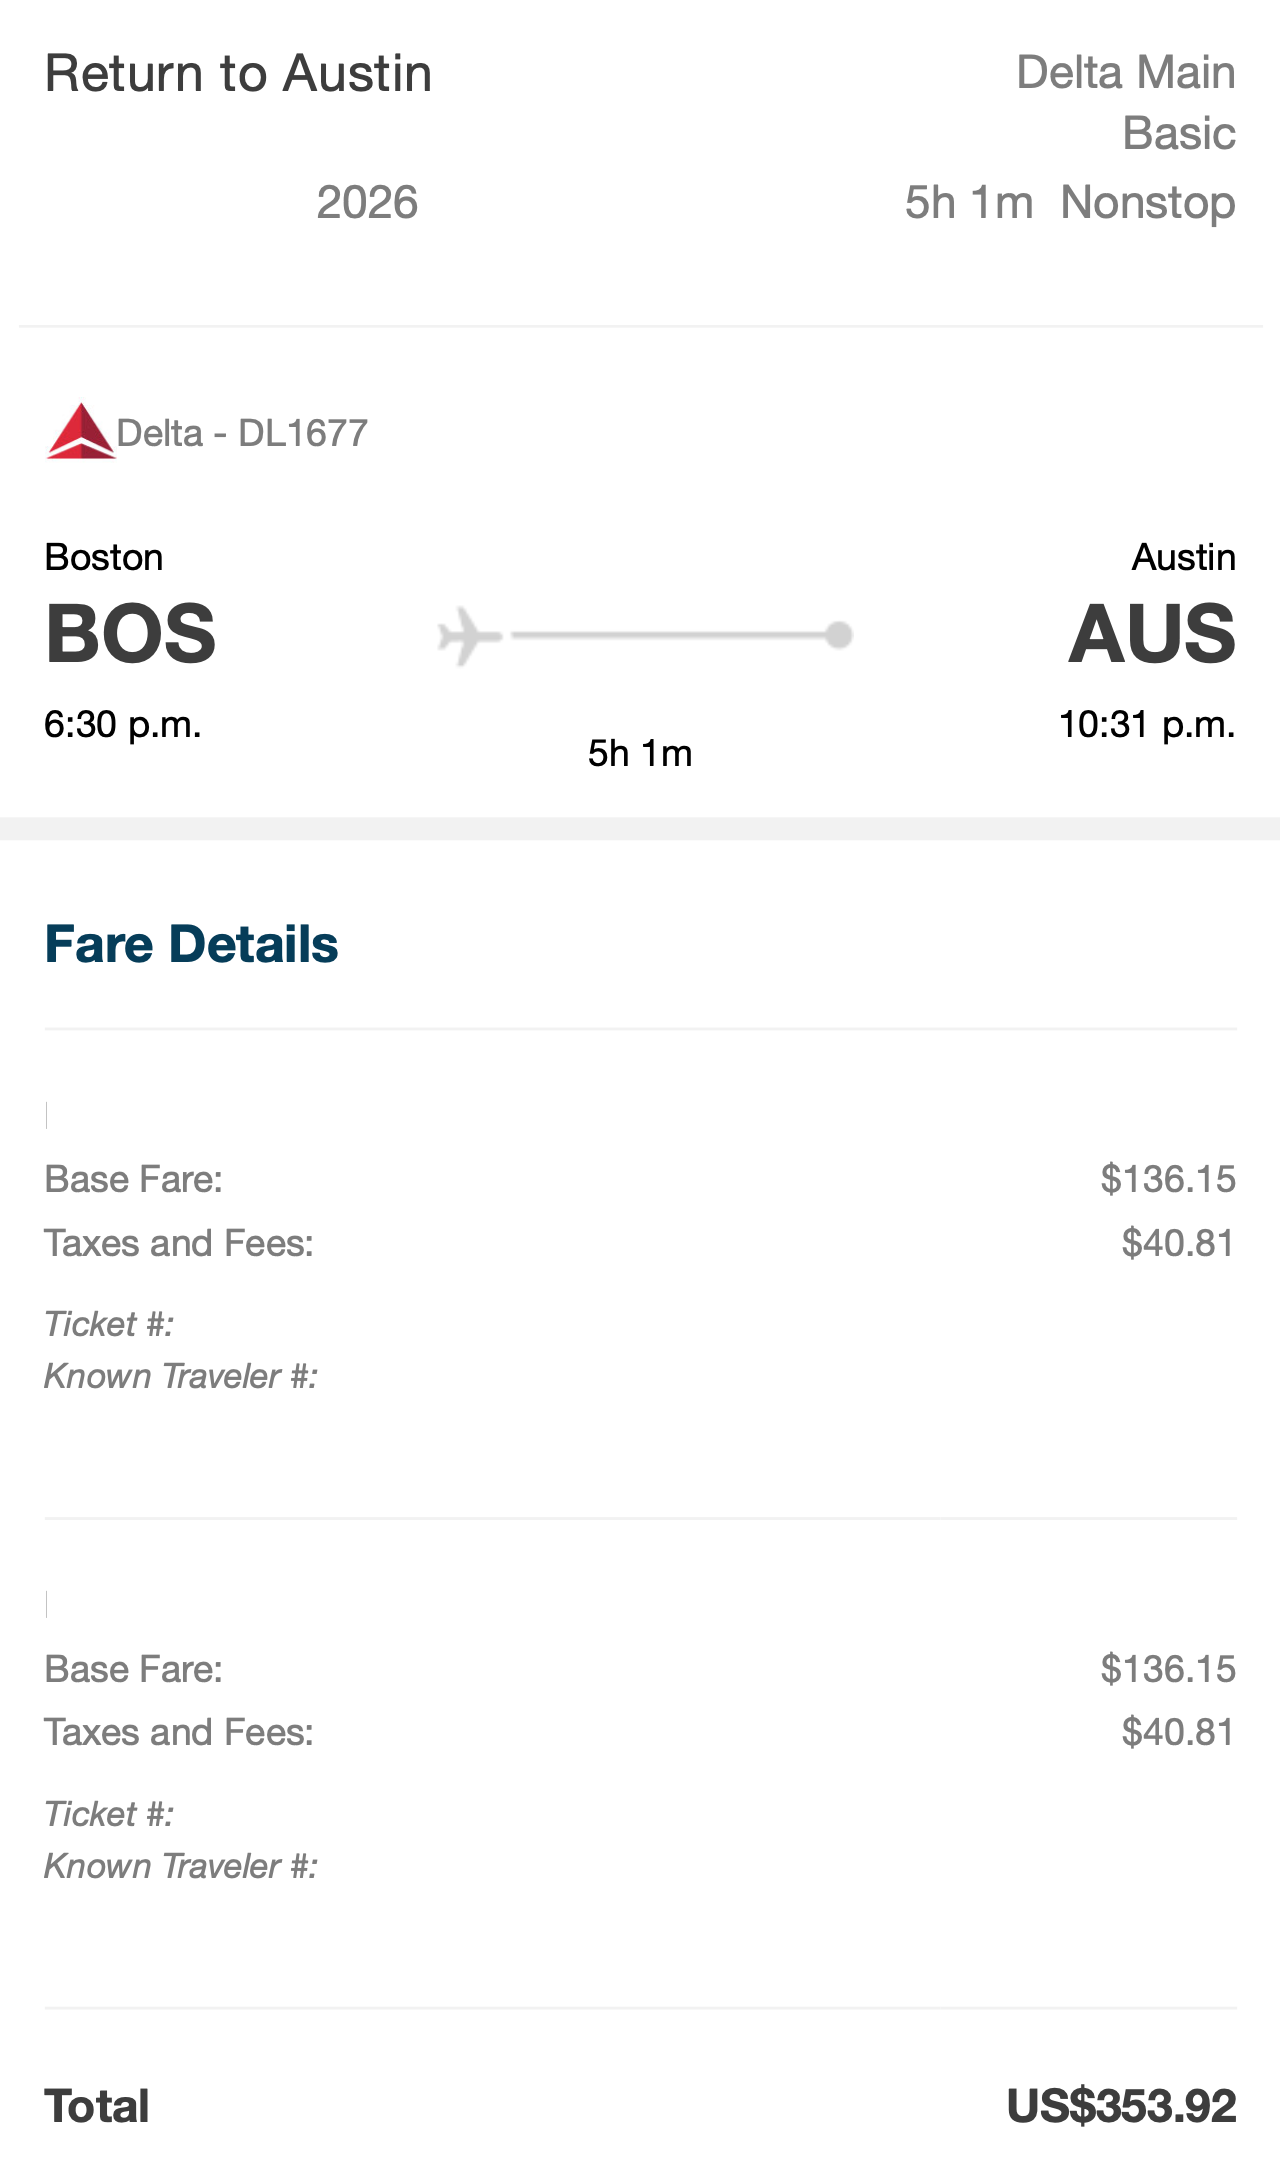Click the destination dot ending the route line
This screenshot has width=1280, height=2158.
pos(838,635)
